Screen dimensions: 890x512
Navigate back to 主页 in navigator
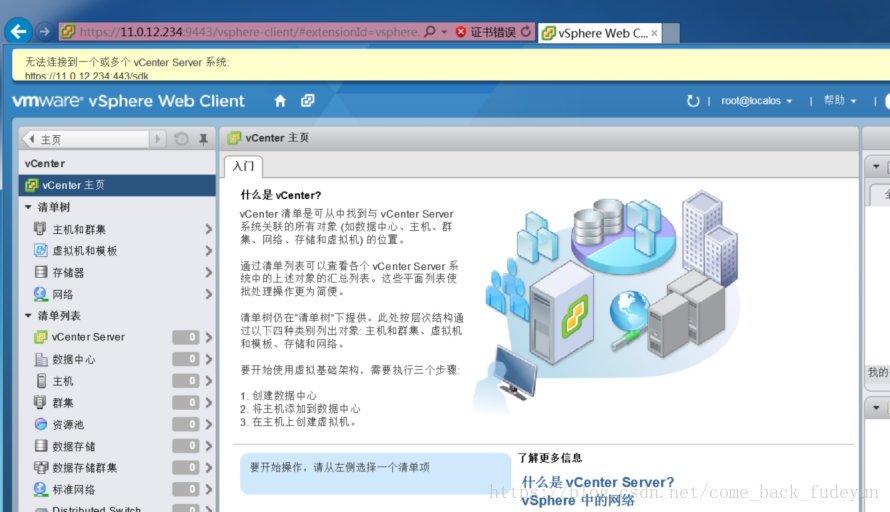(x=86, y=139)
